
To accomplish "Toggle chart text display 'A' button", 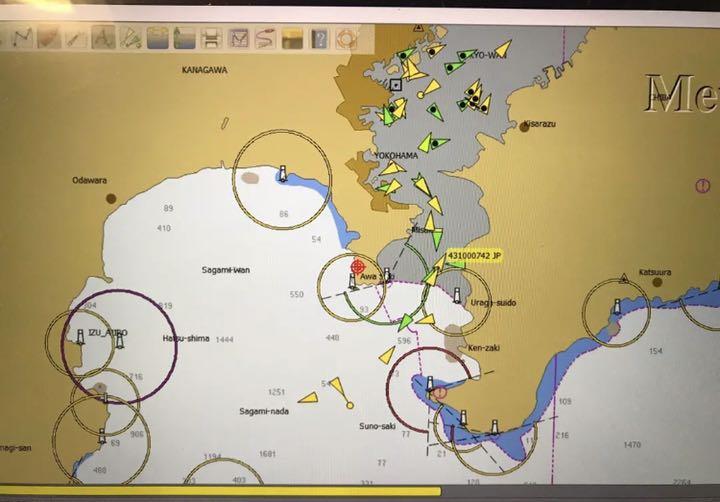I will click(101, 38).
